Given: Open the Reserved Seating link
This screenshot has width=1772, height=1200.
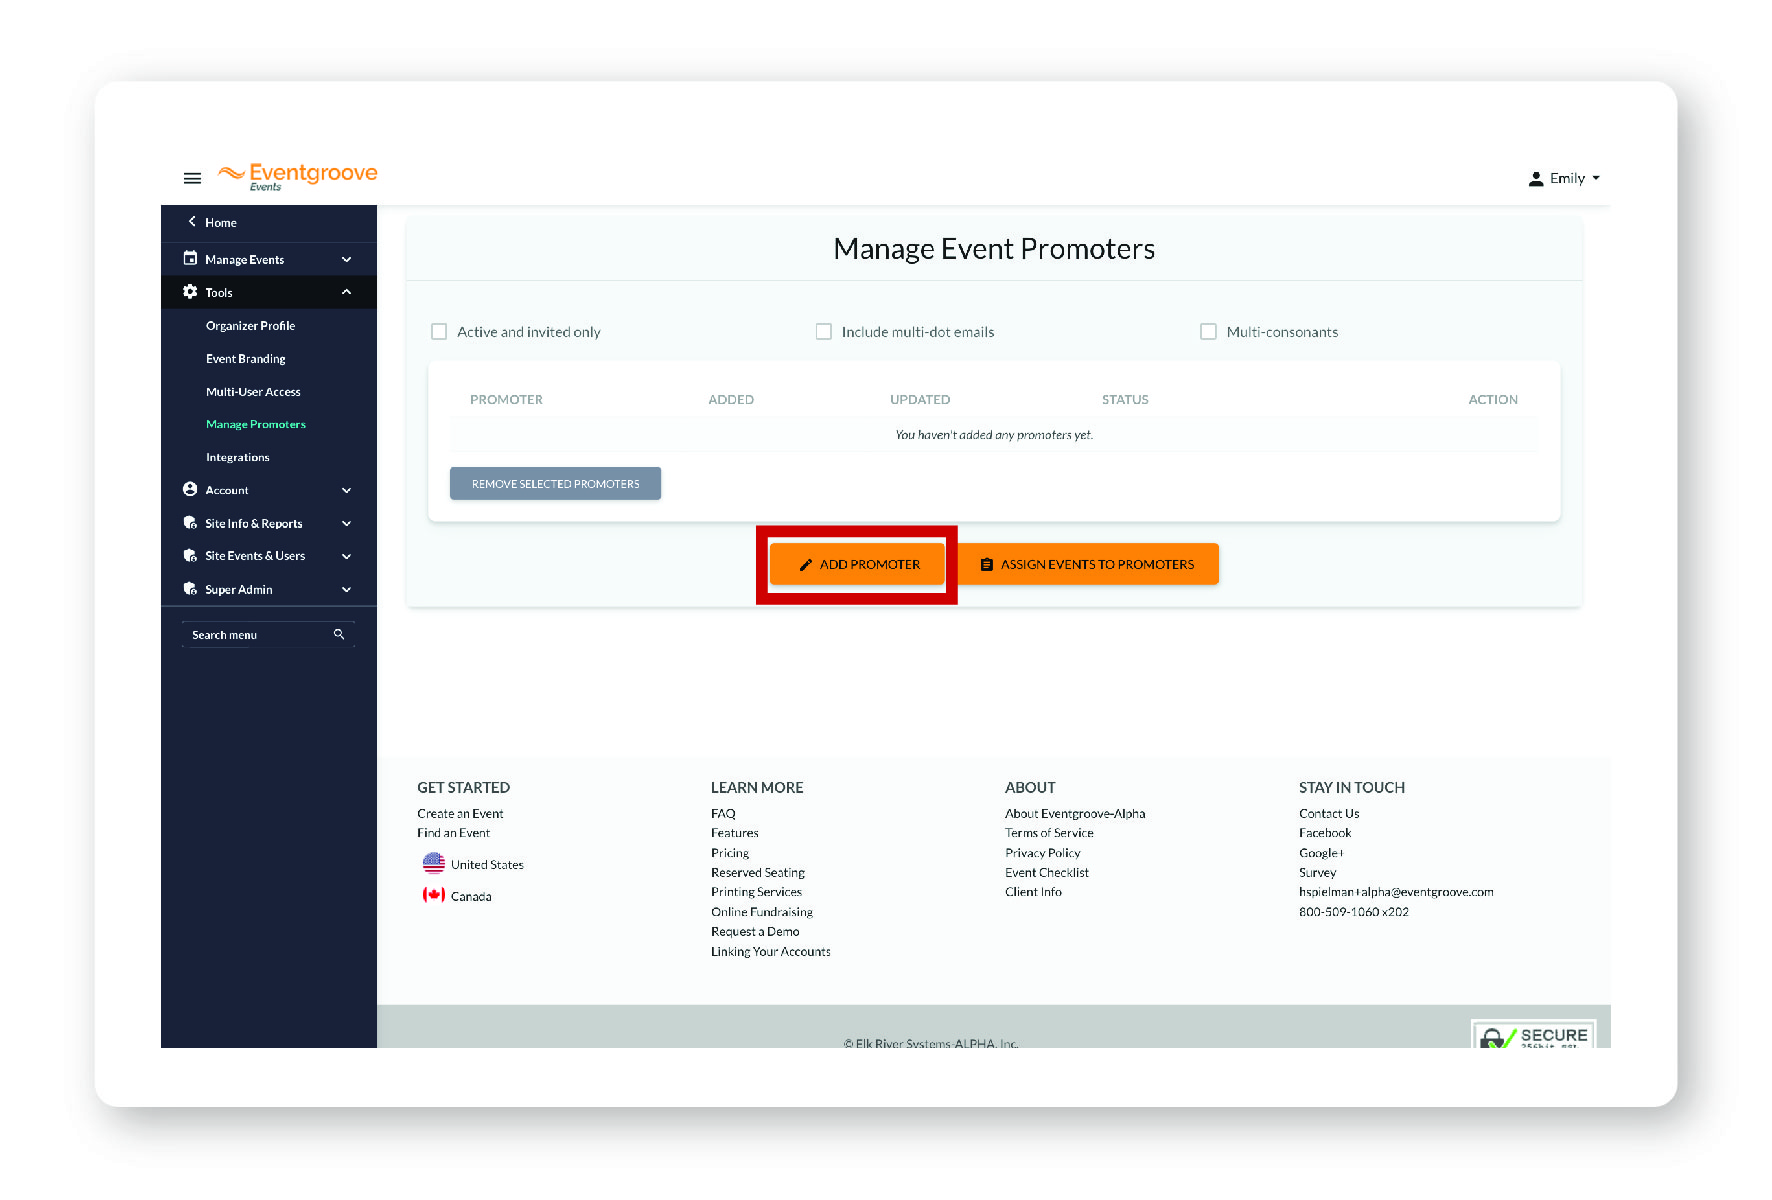Looking at the screenshot, I should tap(757, 873).
